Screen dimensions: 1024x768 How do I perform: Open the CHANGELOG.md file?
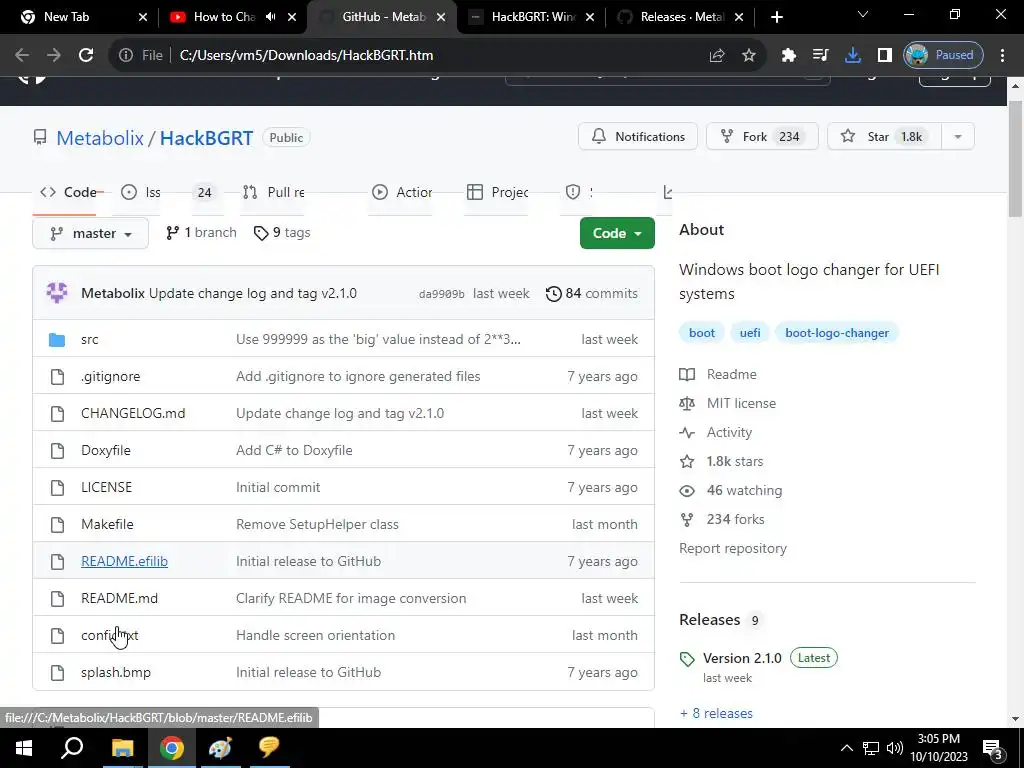coord(133,413)
